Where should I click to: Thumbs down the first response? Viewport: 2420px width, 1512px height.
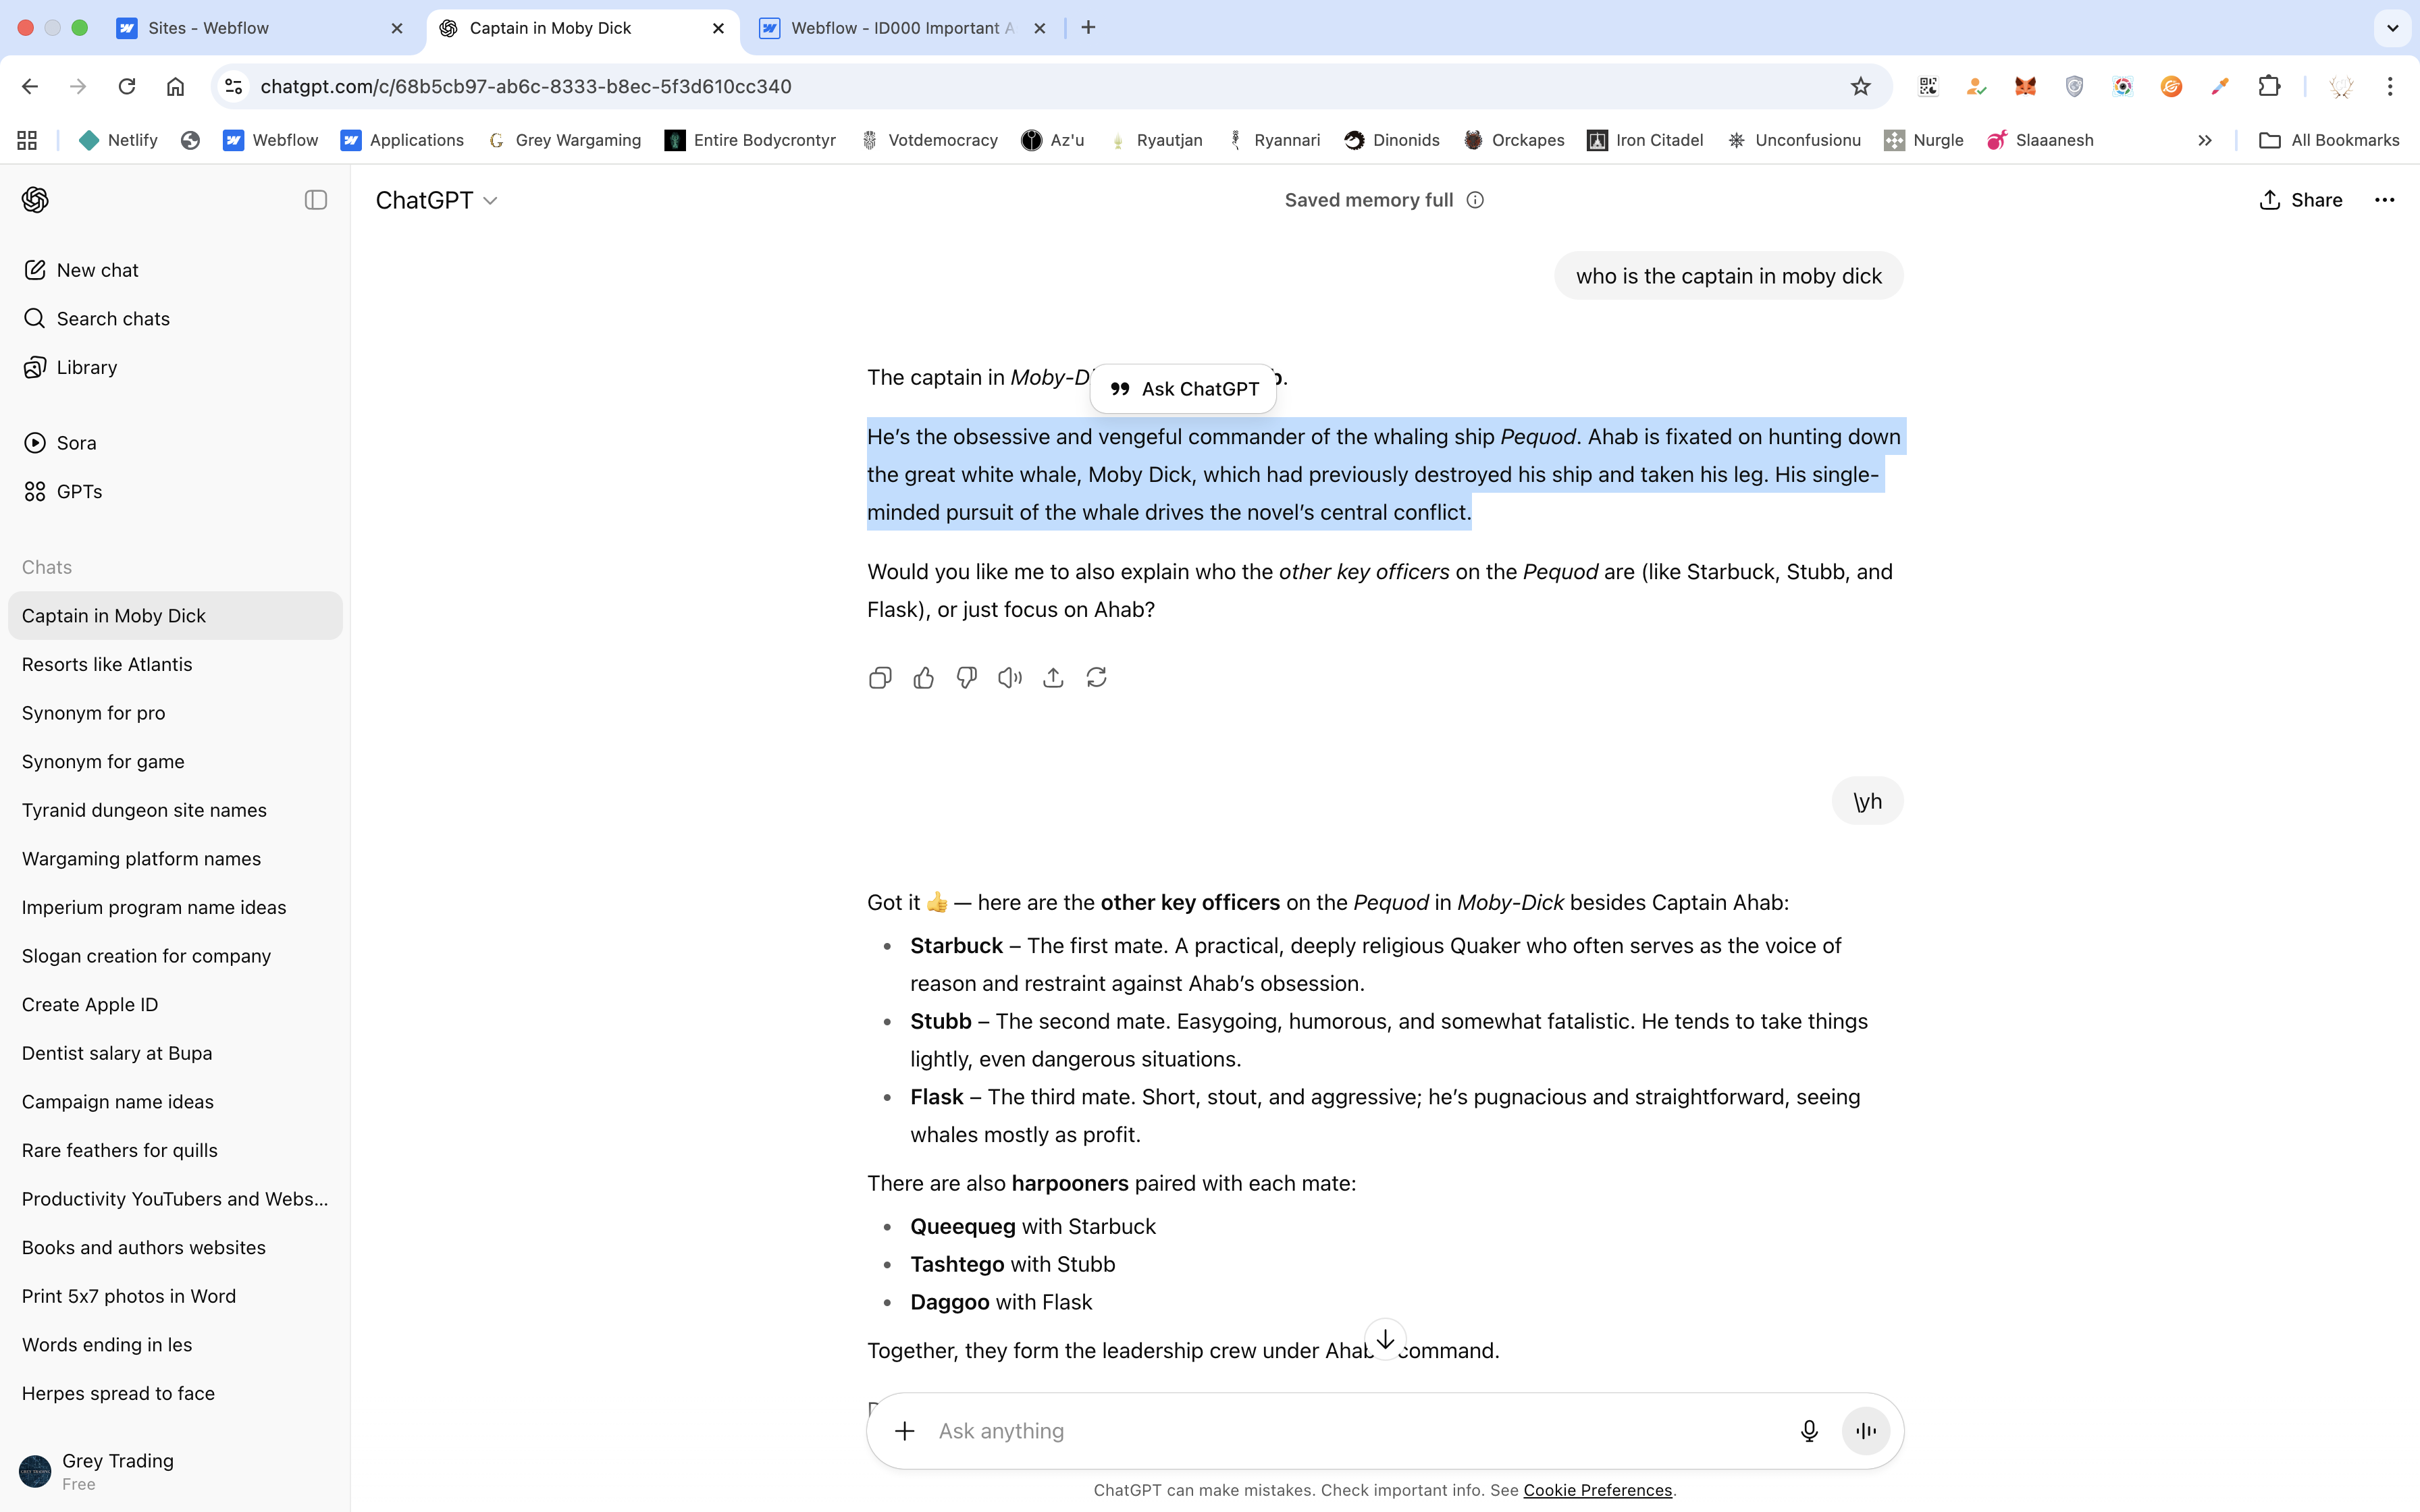(966, 678)
